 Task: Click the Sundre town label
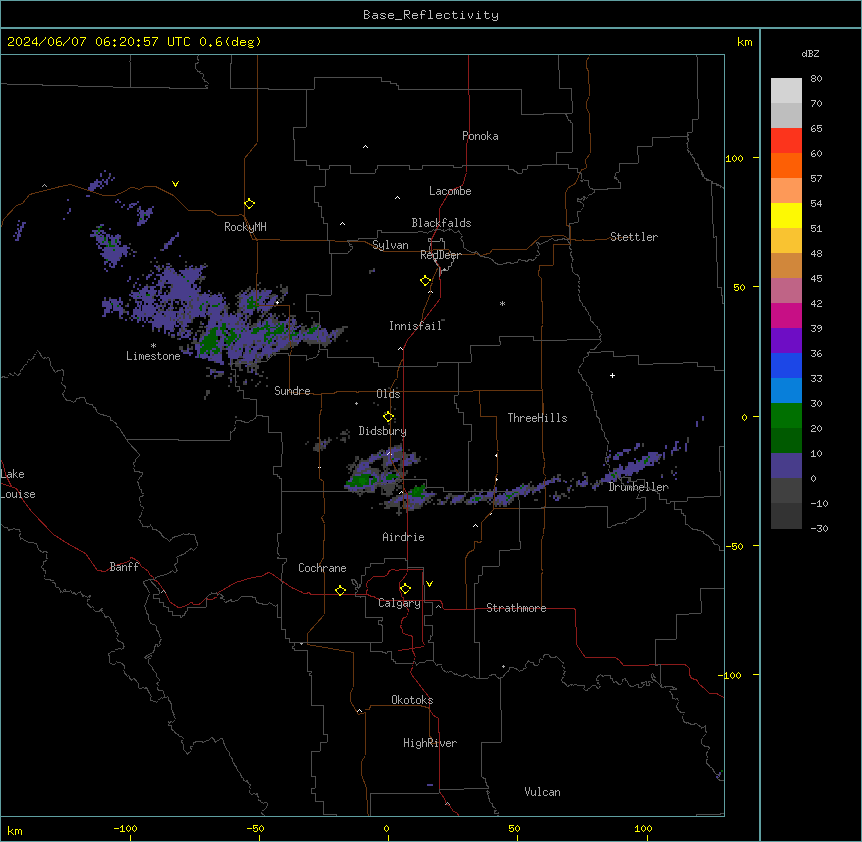292,391
